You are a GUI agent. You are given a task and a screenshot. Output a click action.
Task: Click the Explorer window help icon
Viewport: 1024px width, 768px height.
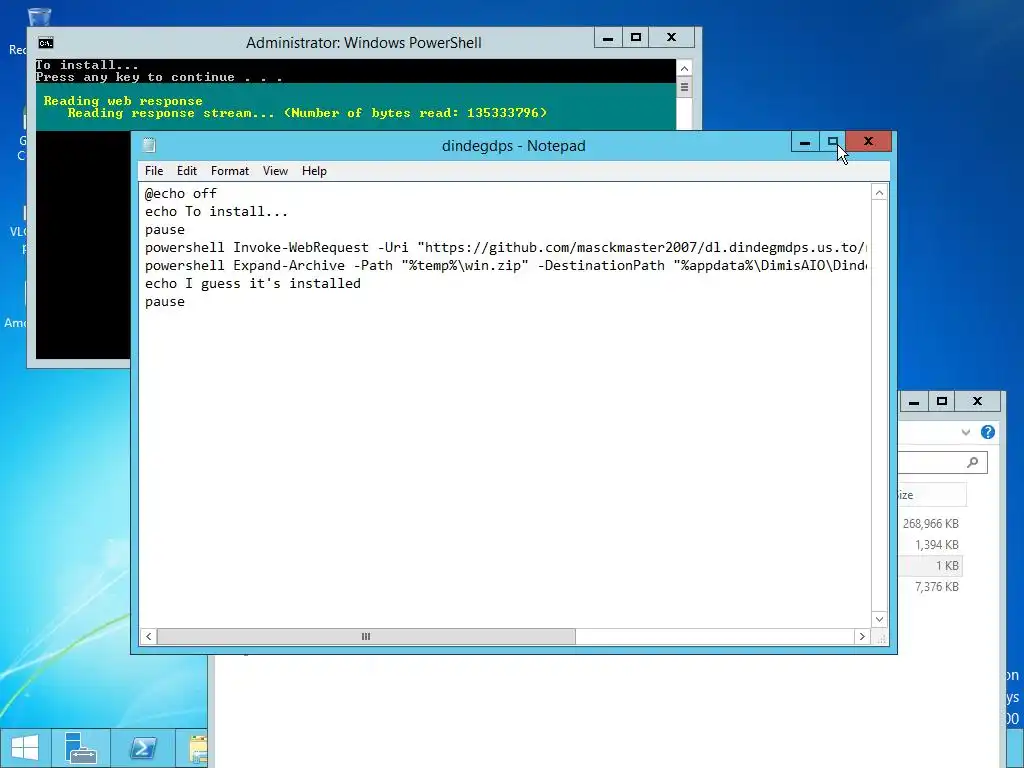[988, 432]
